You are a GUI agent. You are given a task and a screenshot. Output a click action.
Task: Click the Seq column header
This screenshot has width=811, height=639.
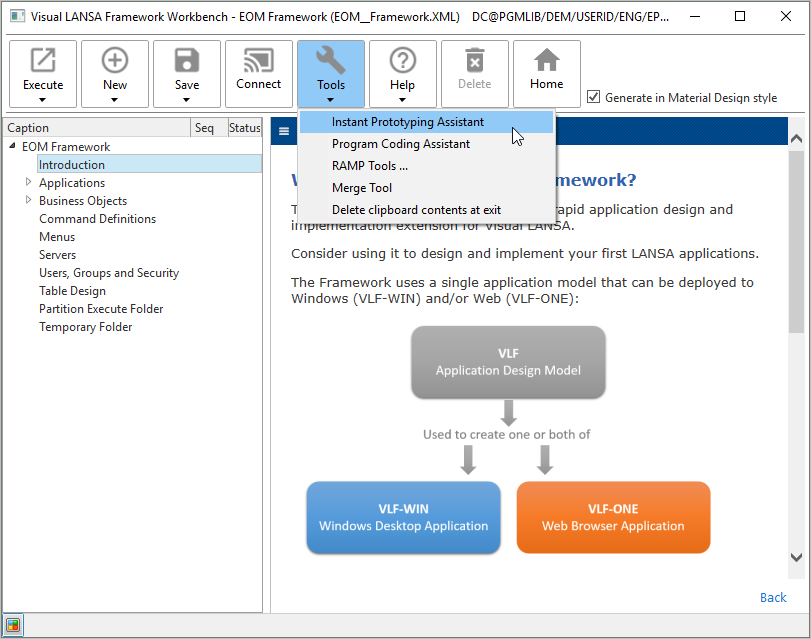[x=209, y=128]
